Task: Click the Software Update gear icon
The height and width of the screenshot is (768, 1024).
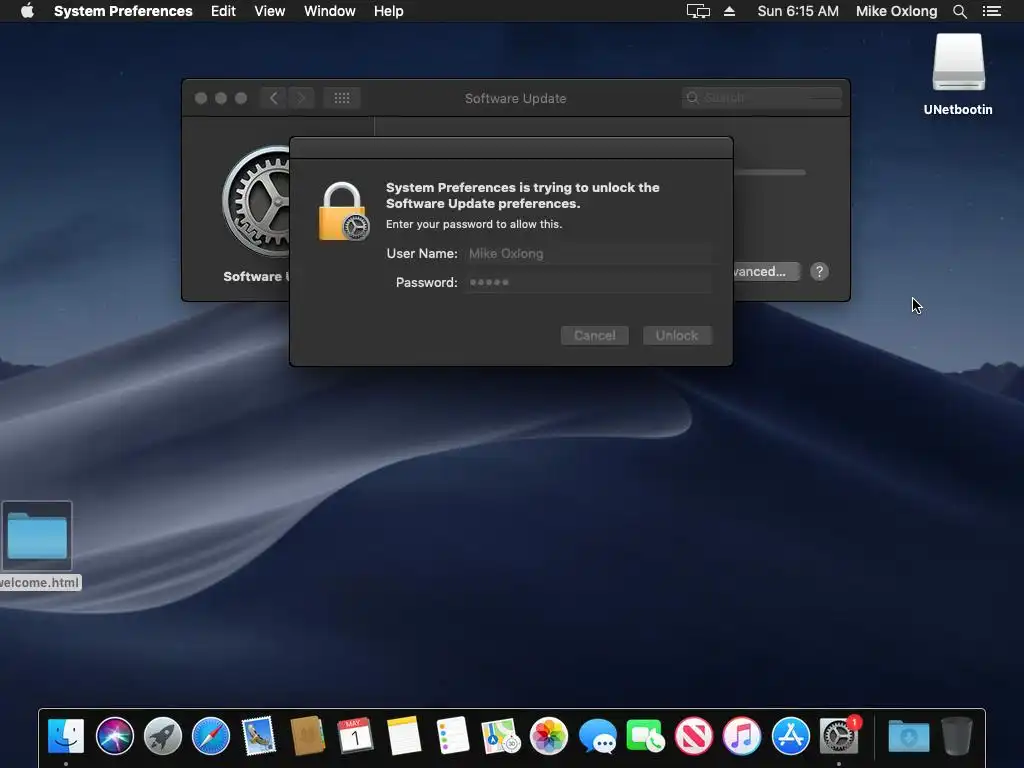Action: click(x=255, y=201)
